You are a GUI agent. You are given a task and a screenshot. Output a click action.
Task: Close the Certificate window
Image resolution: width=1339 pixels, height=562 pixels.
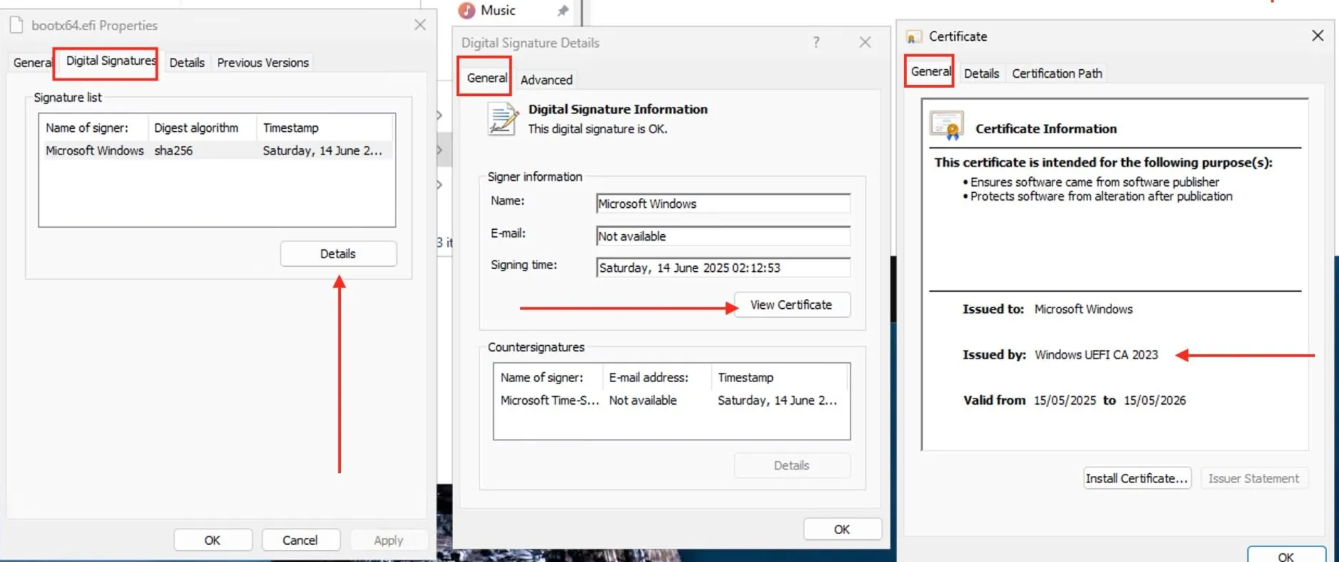coord(1317,36)
